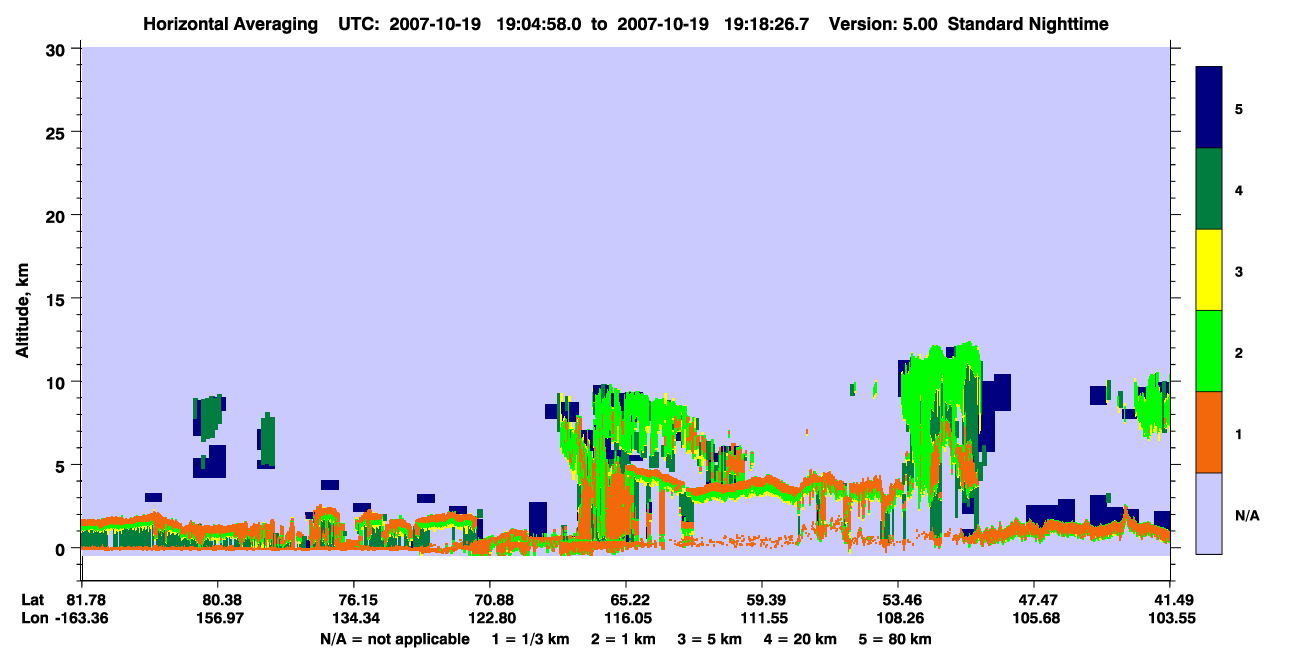
Task: Click the y-axis tick label 25
Action: [x=58, y=132]
